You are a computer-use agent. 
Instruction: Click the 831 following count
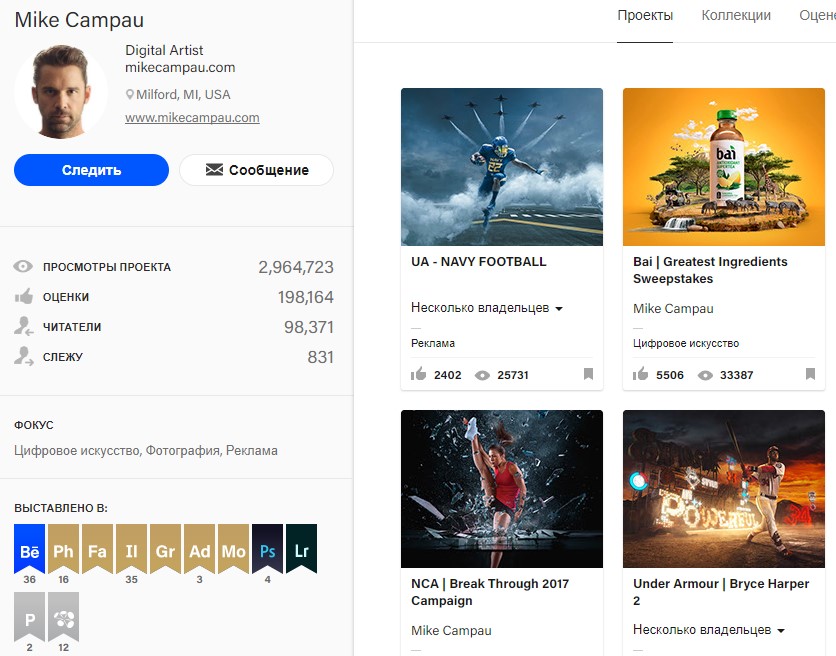320,357
